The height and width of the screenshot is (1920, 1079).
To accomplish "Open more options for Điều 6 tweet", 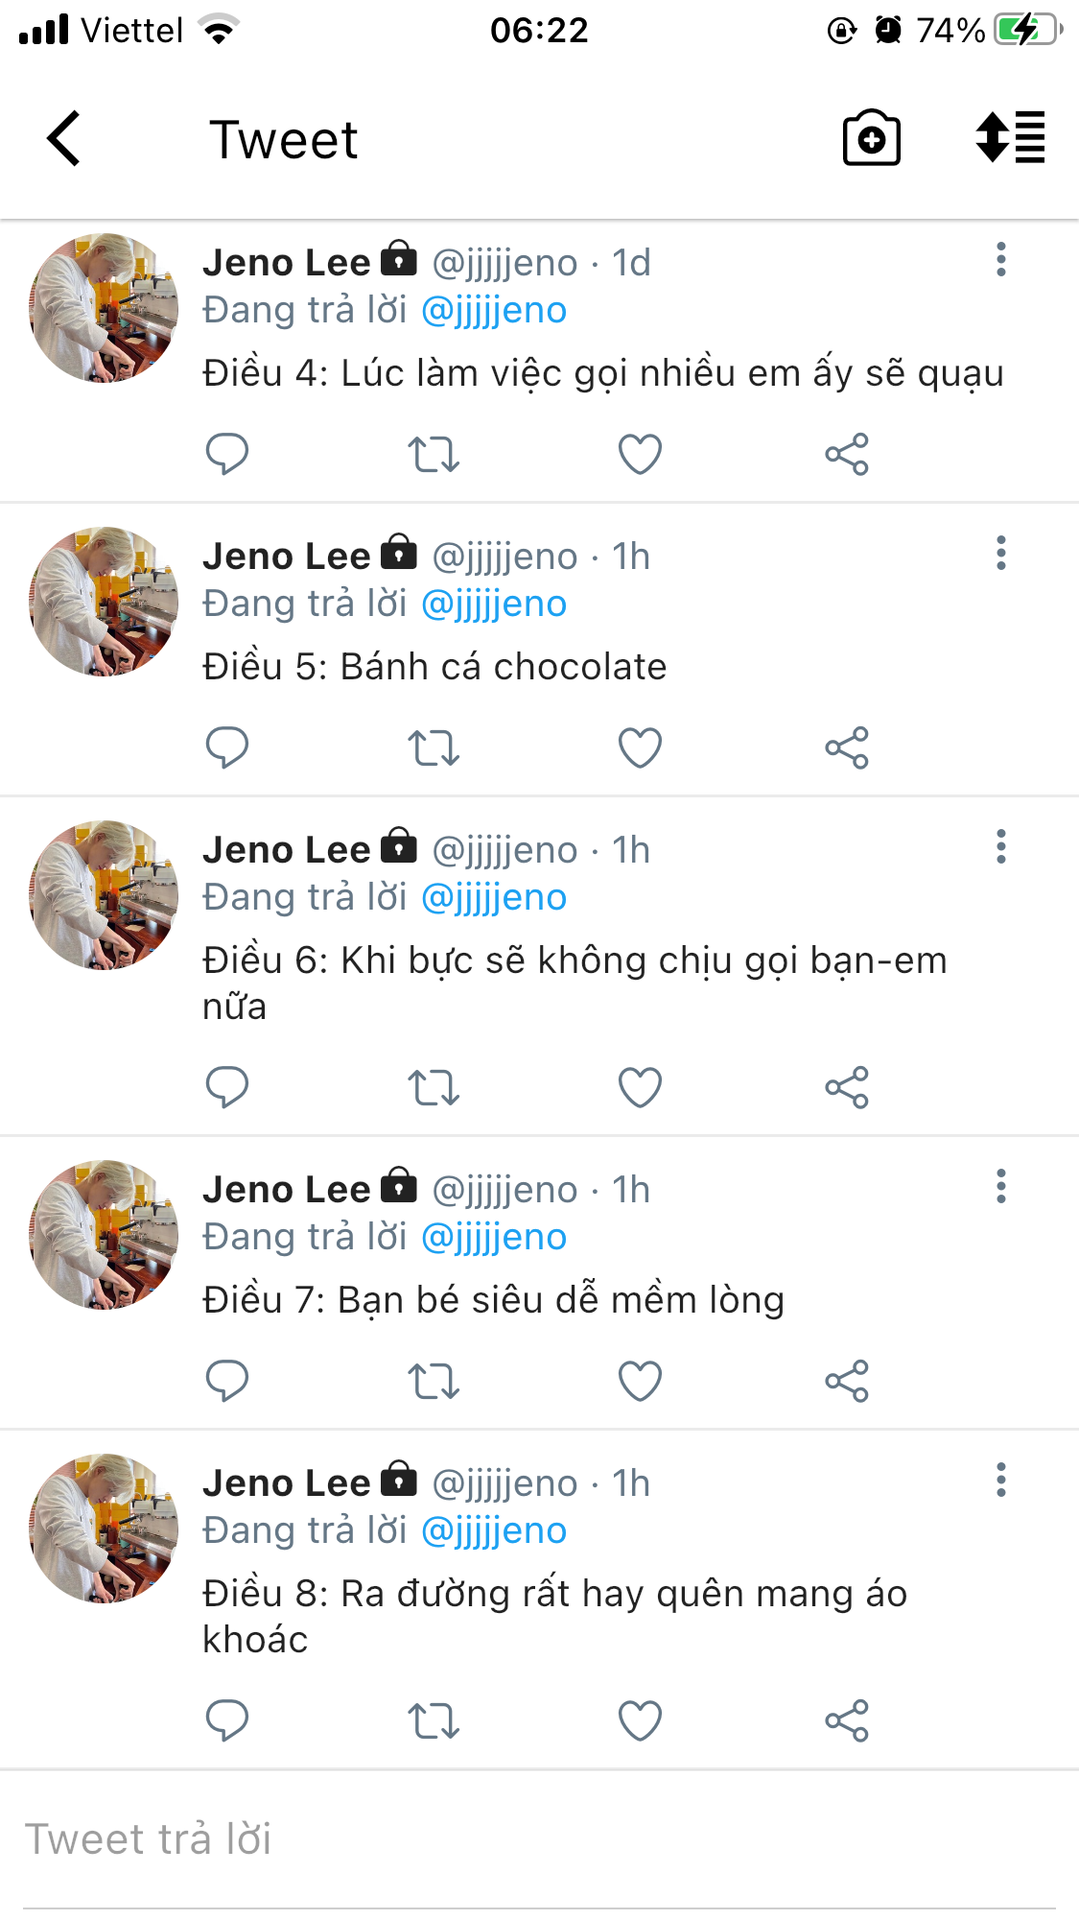I will click(1000, 847).
